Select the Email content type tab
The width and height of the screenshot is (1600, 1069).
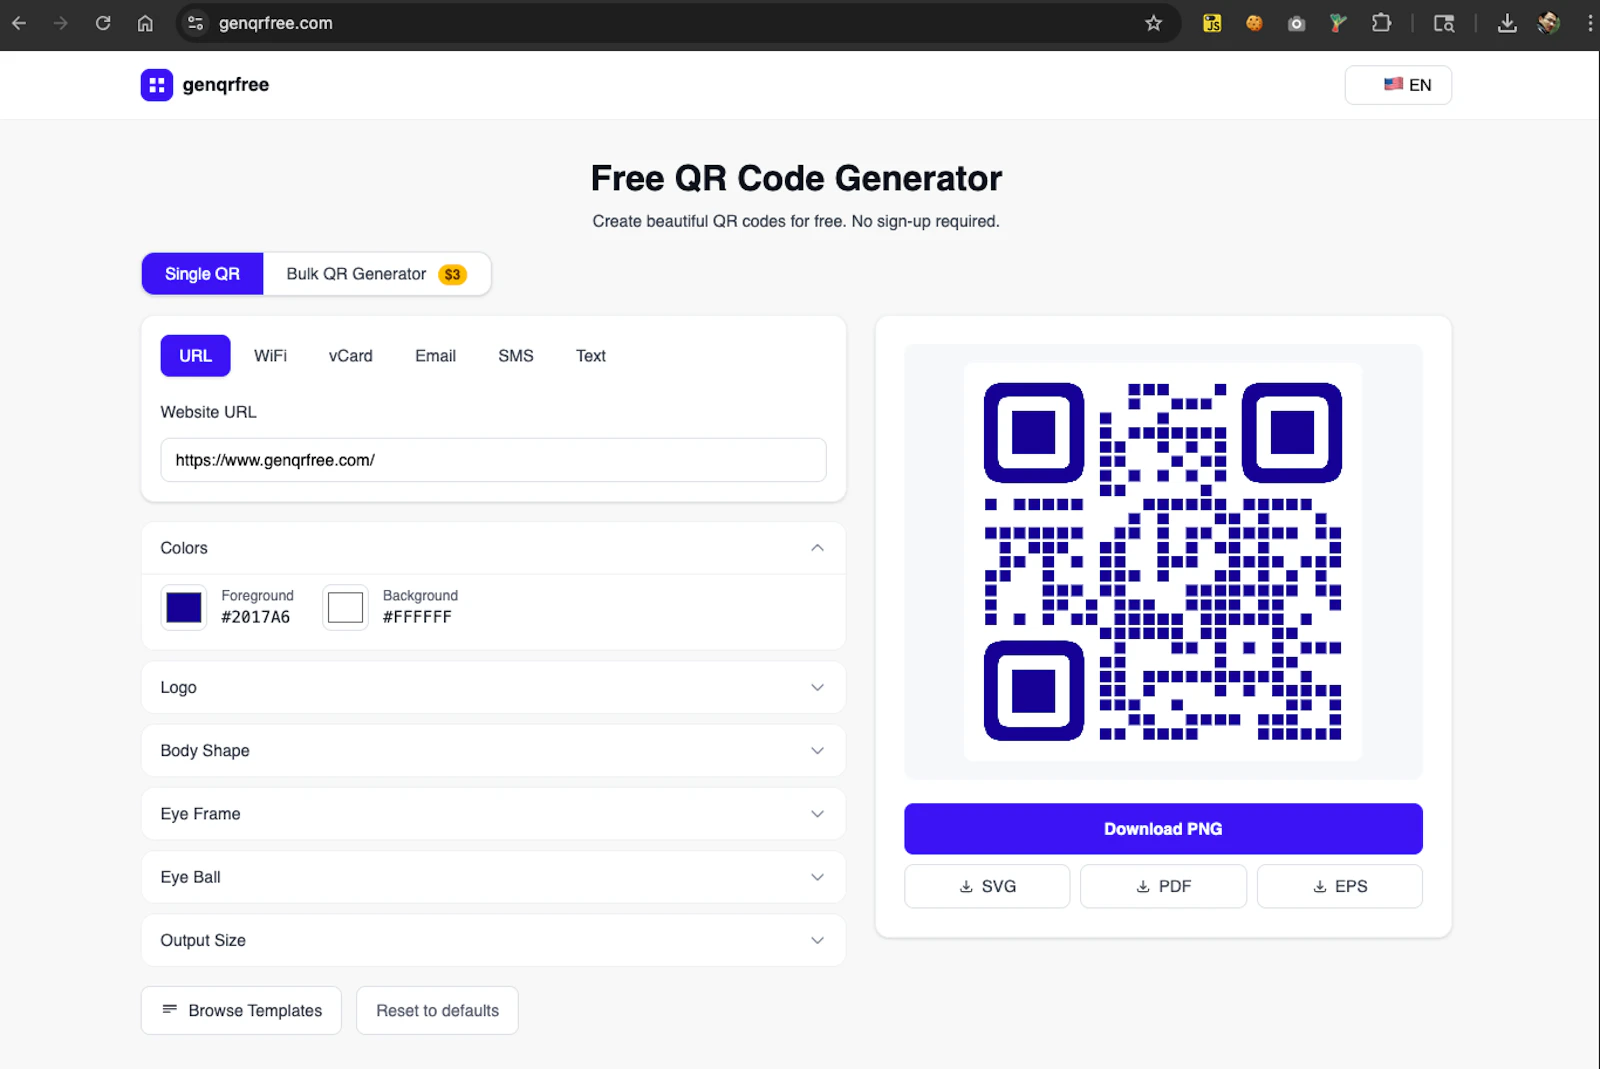(435, 356)
